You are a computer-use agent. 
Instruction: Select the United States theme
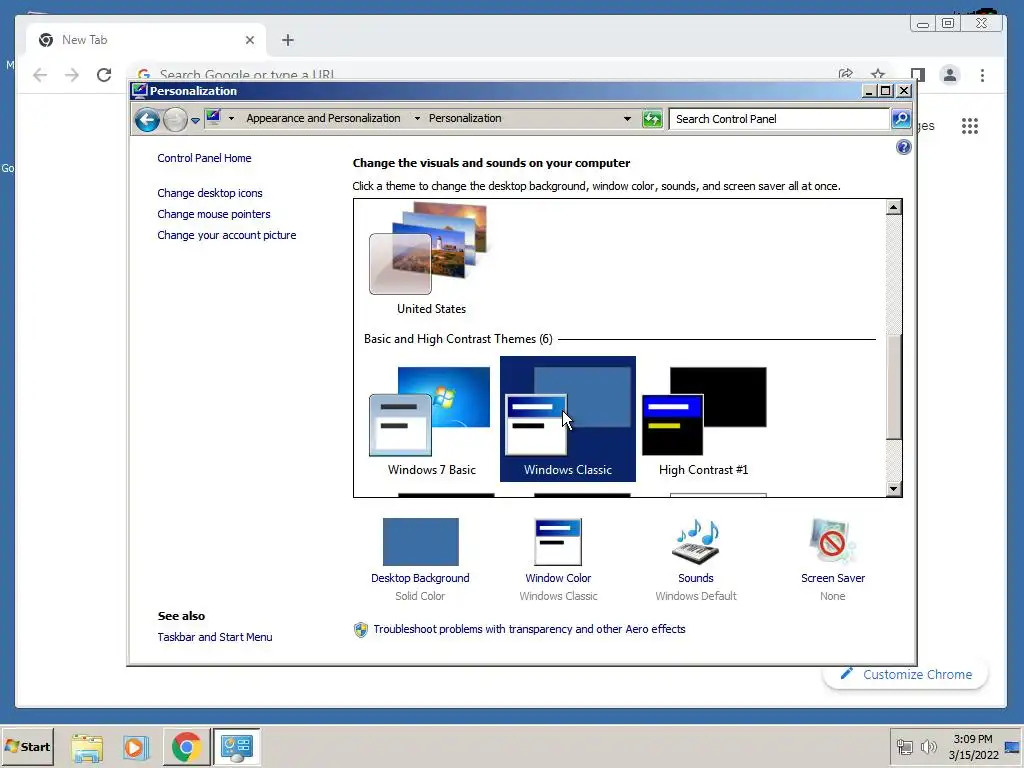(431, 259)
